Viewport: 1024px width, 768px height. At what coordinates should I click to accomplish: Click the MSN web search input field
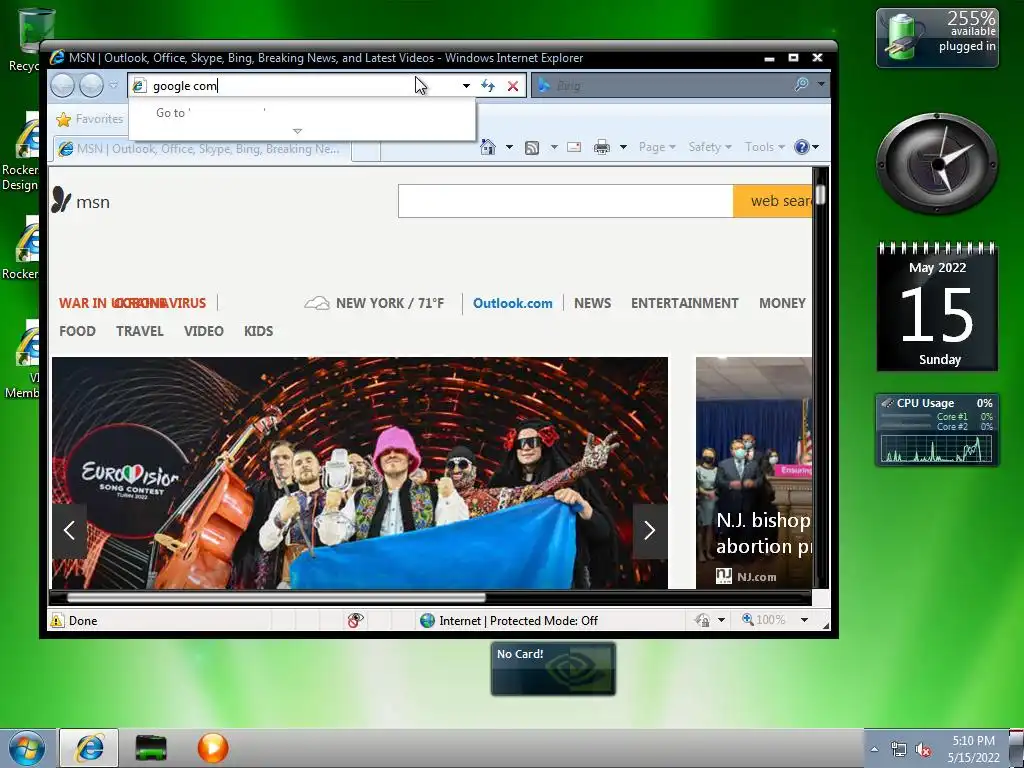(566, 201)
